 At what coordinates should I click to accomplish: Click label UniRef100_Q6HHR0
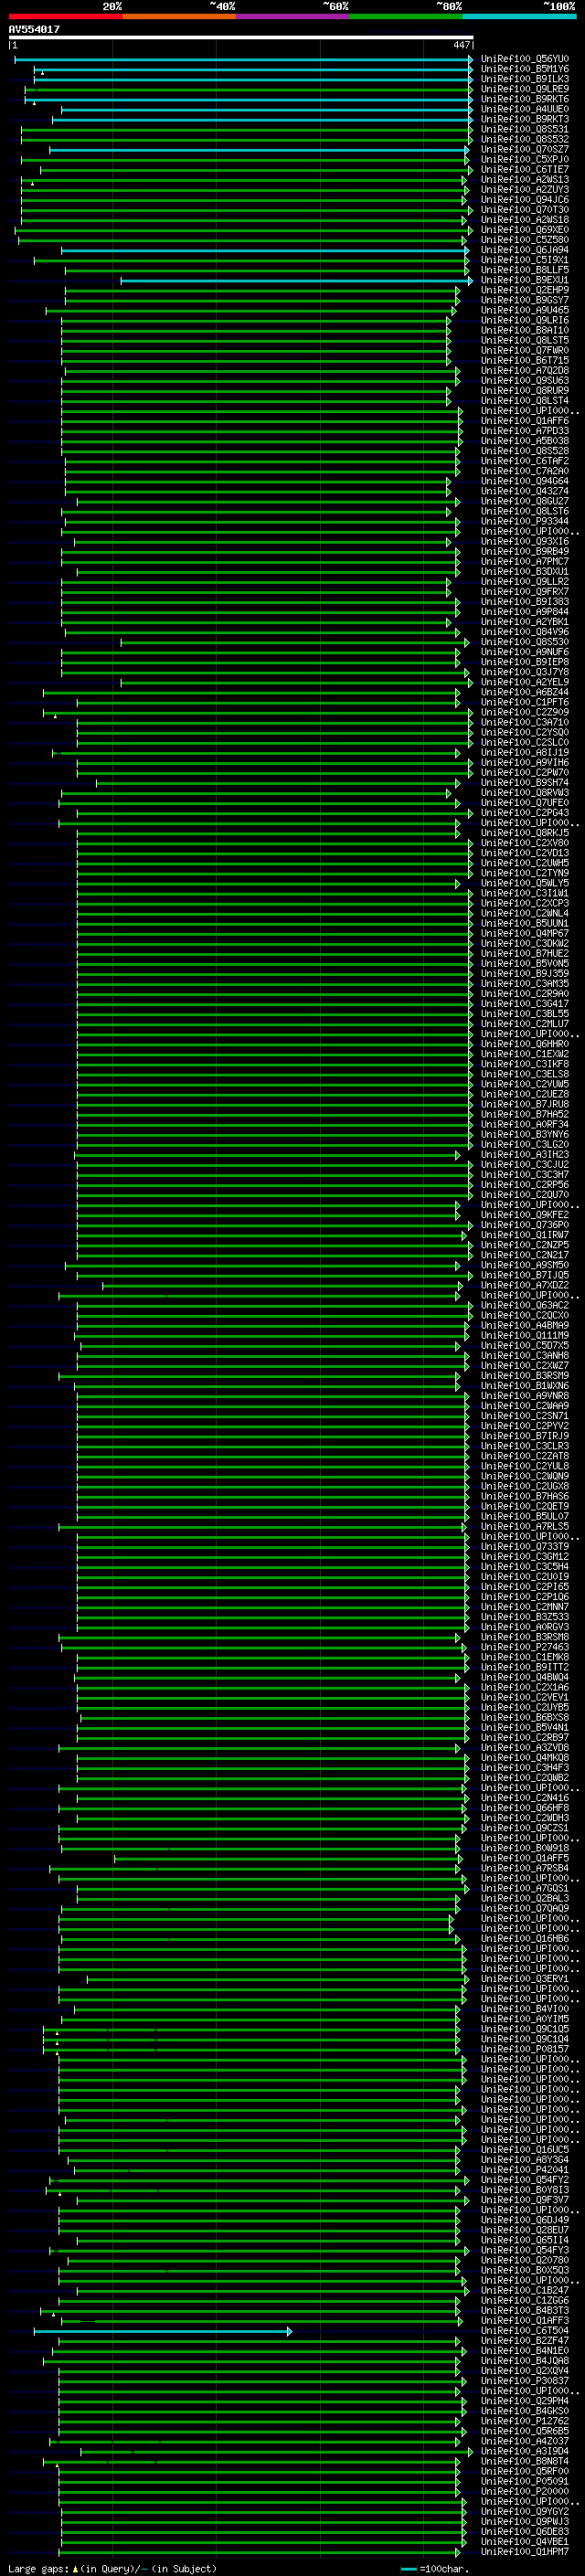525,1044
